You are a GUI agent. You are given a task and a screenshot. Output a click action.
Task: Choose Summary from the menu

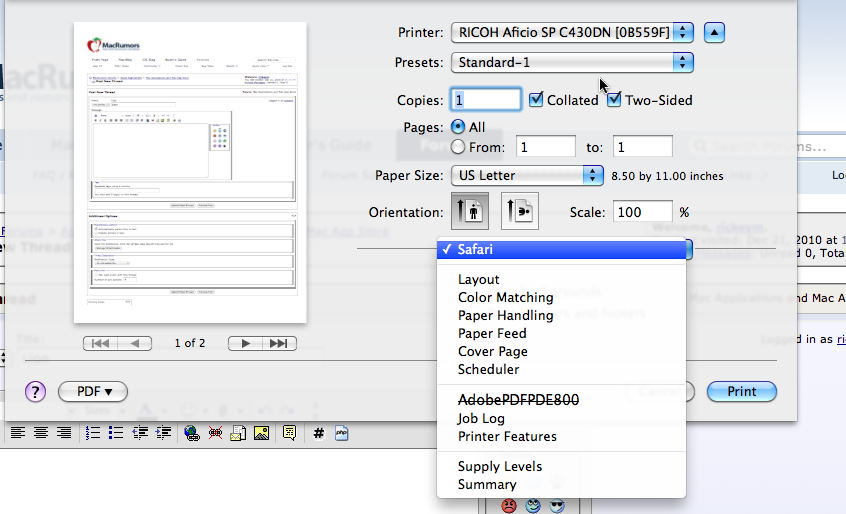[561, 484]
